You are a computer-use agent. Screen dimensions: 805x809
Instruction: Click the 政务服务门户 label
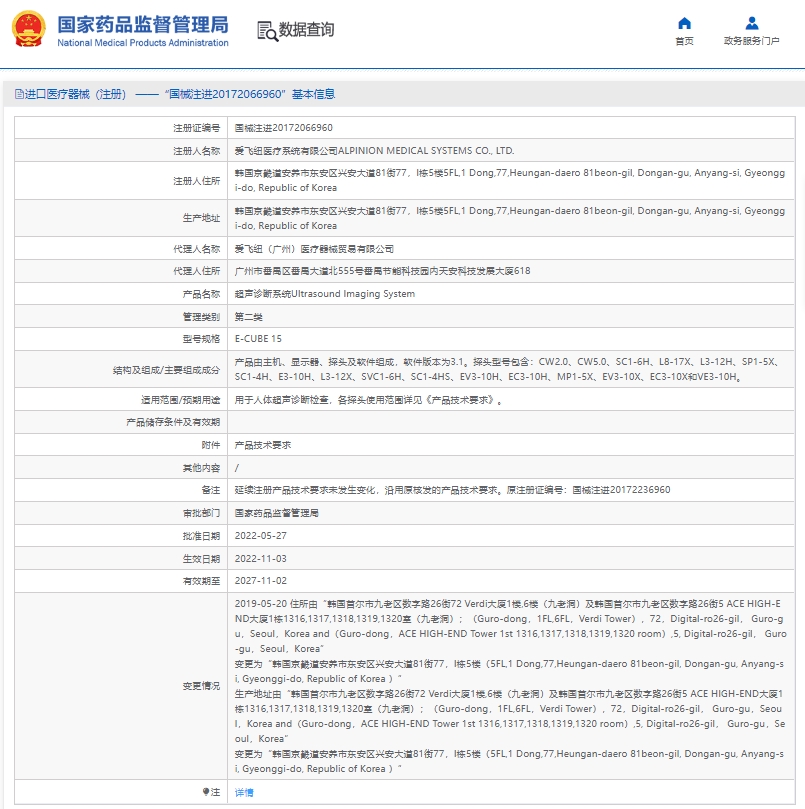point(751,41)
